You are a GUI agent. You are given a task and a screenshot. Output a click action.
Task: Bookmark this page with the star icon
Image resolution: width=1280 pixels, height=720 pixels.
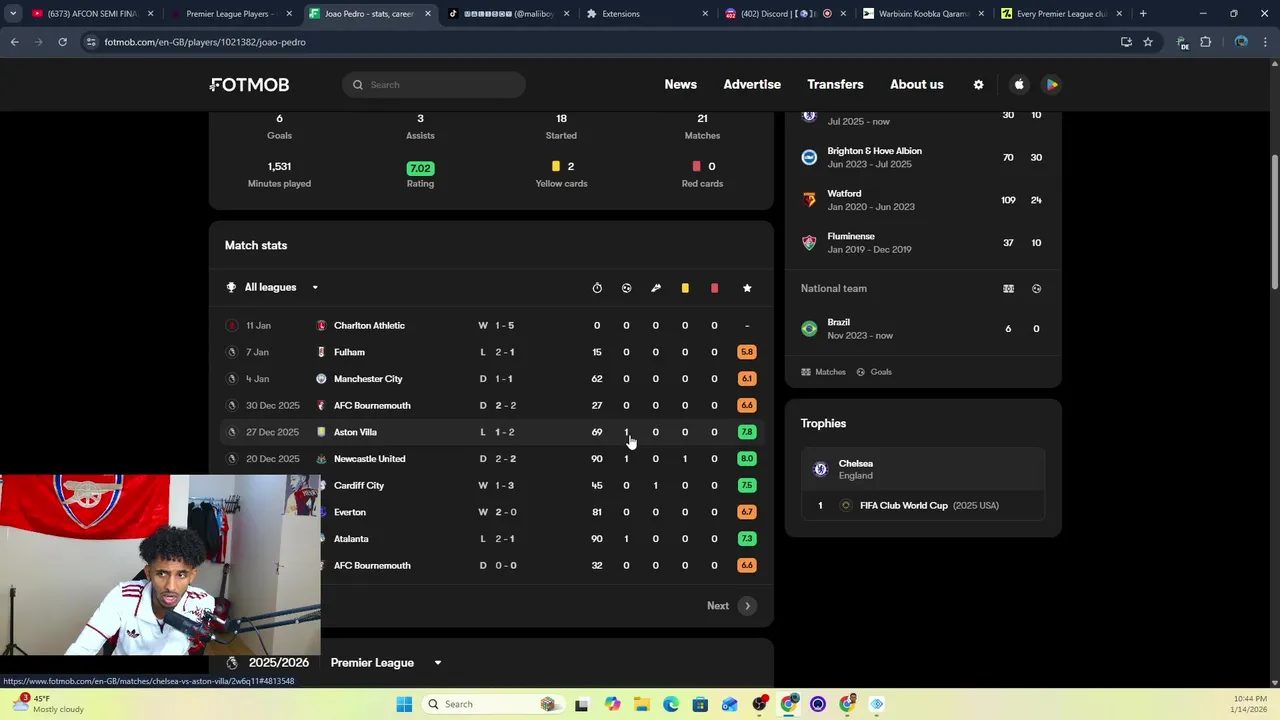tap(1148, 42)
